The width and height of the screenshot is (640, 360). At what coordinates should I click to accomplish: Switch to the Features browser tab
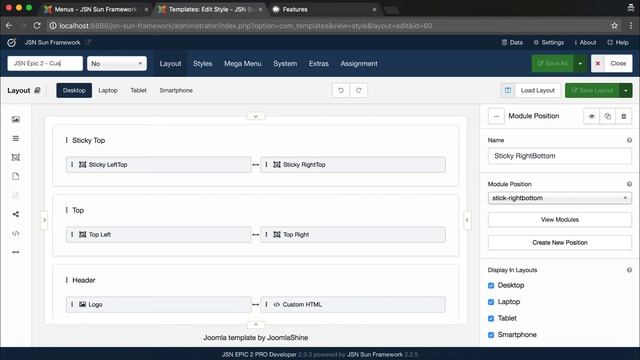pos(325,9)
